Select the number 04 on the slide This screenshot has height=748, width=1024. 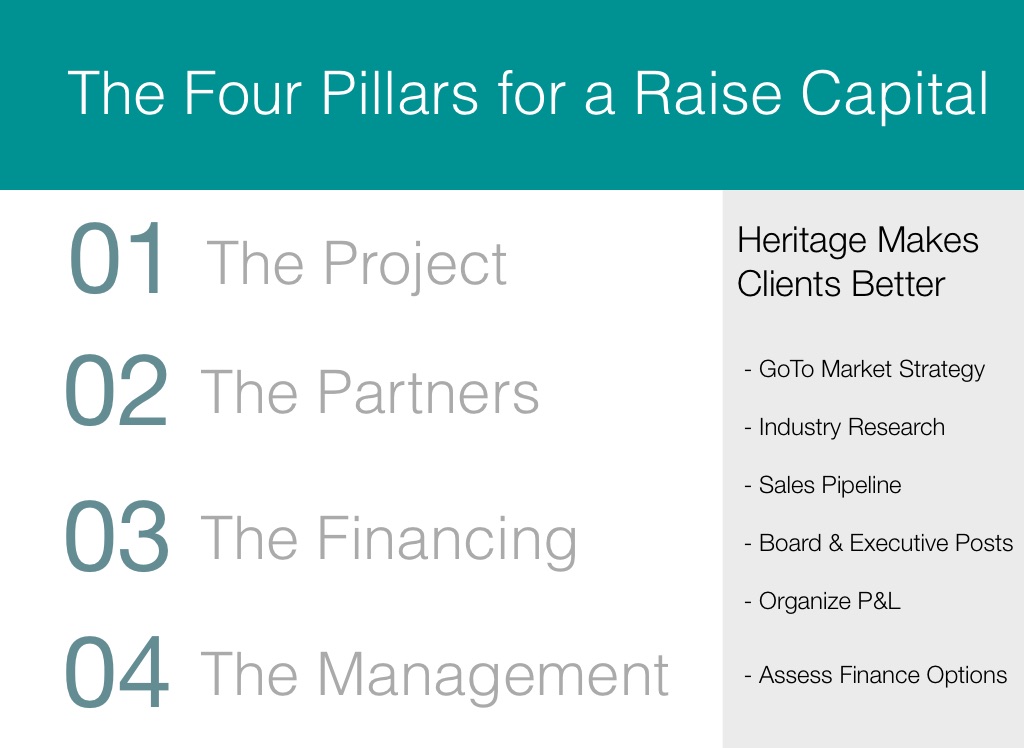(116, 675)
